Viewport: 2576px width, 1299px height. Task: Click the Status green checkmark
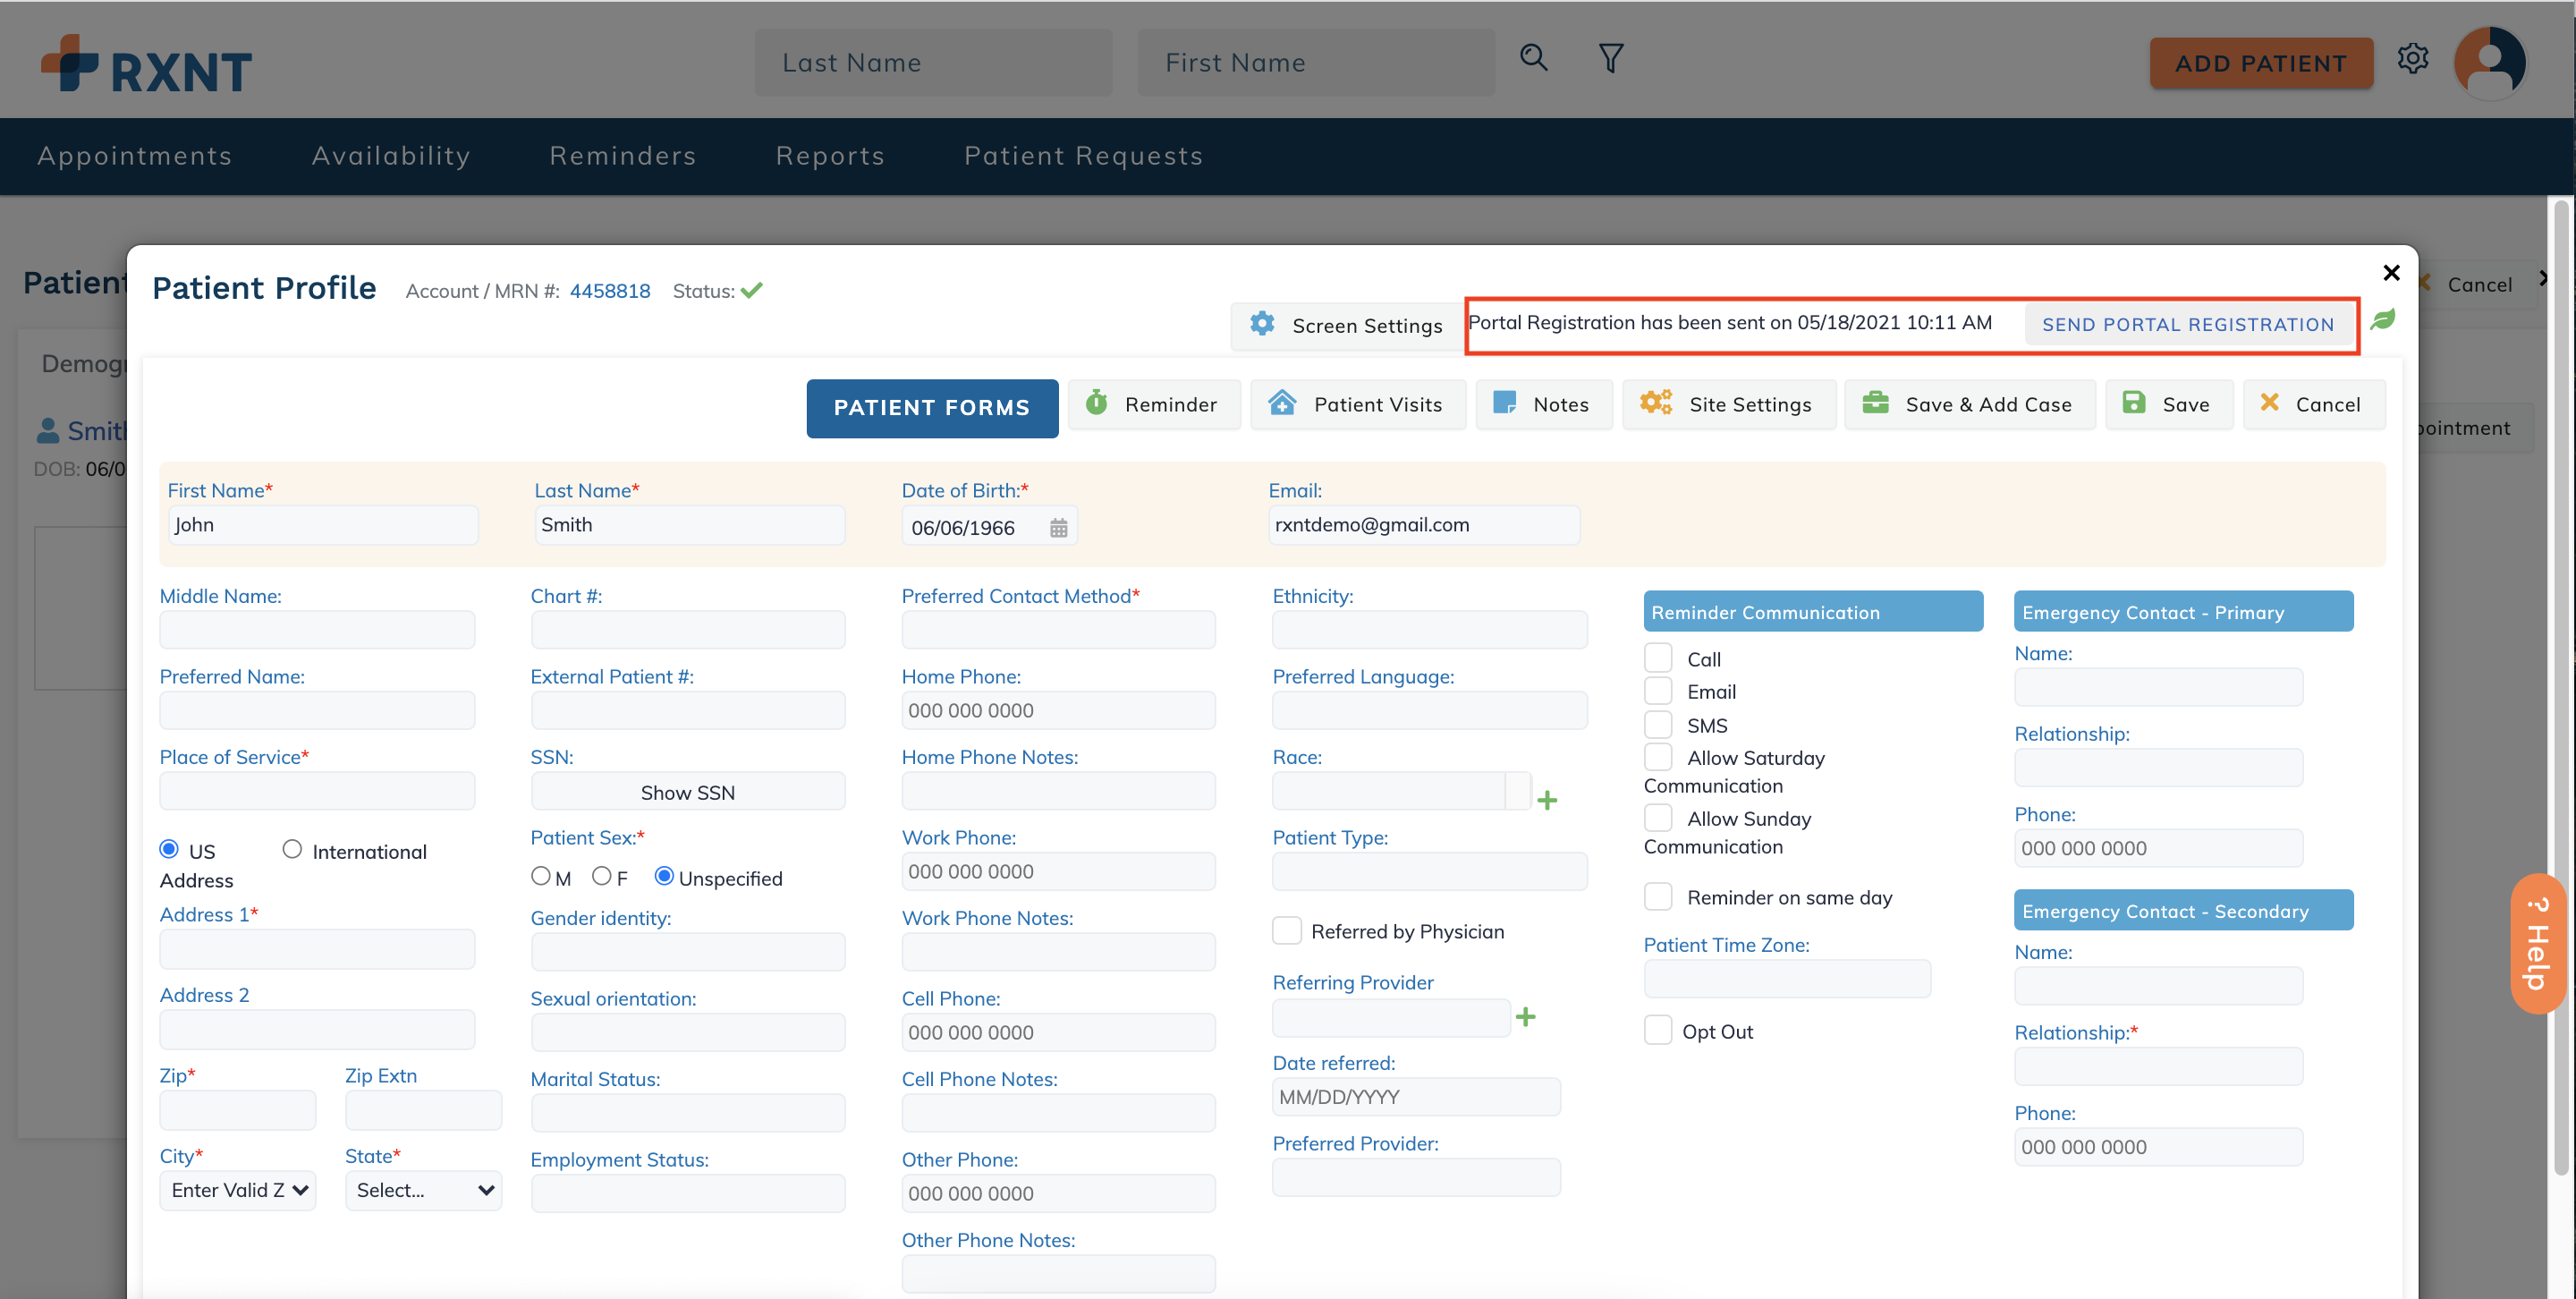(752, 290)
